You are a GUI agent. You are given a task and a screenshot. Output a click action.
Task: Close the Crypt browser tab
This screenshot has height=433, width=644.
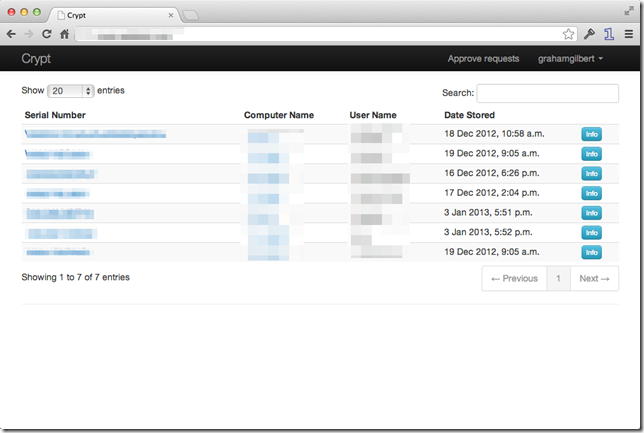point(171,15)
